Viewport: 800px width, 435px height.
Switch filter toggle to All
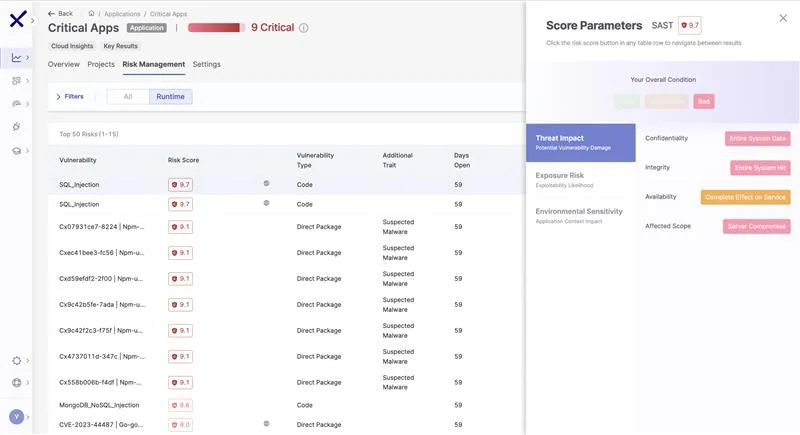(128, 96)
